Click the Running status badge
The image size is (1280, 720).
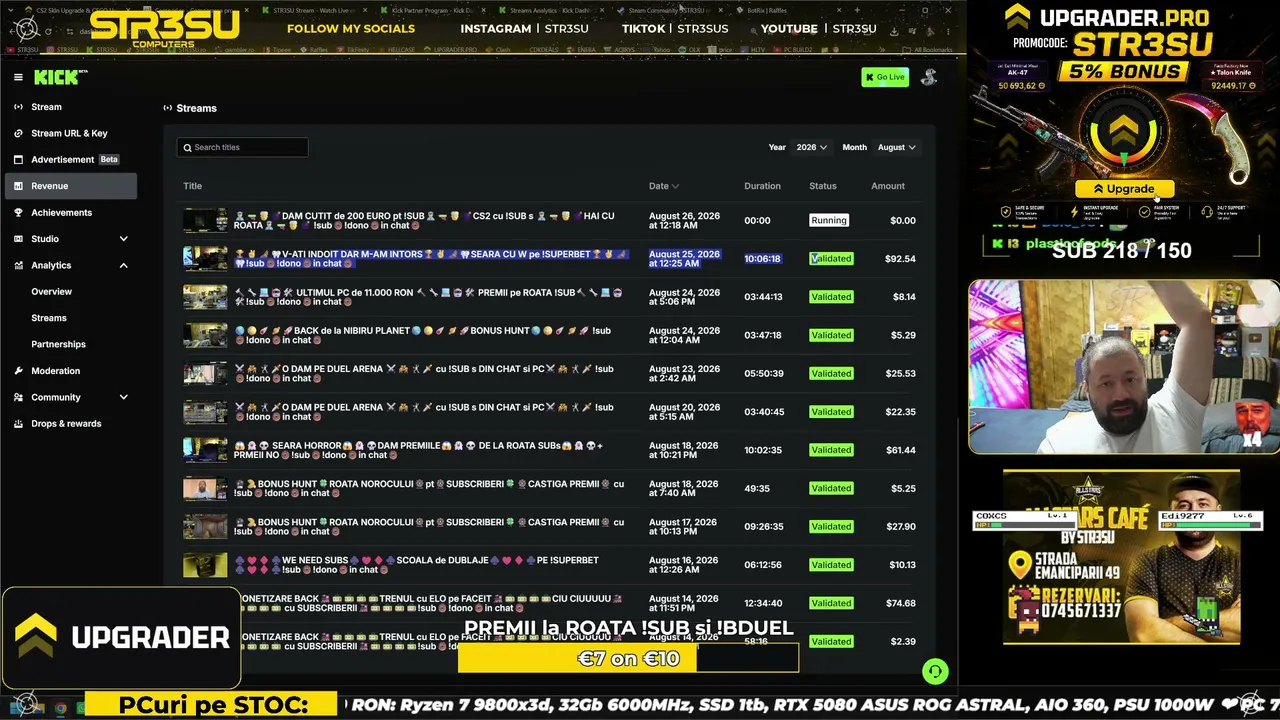point(829,220)
